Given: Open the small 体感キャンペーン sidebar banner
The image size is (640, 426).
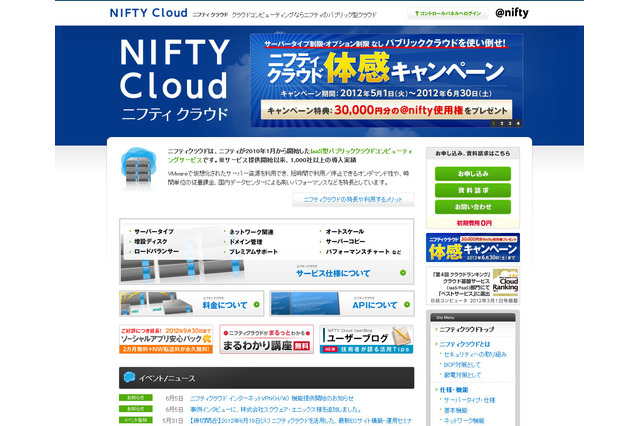Looking at the screenshot, I should 473,248.
